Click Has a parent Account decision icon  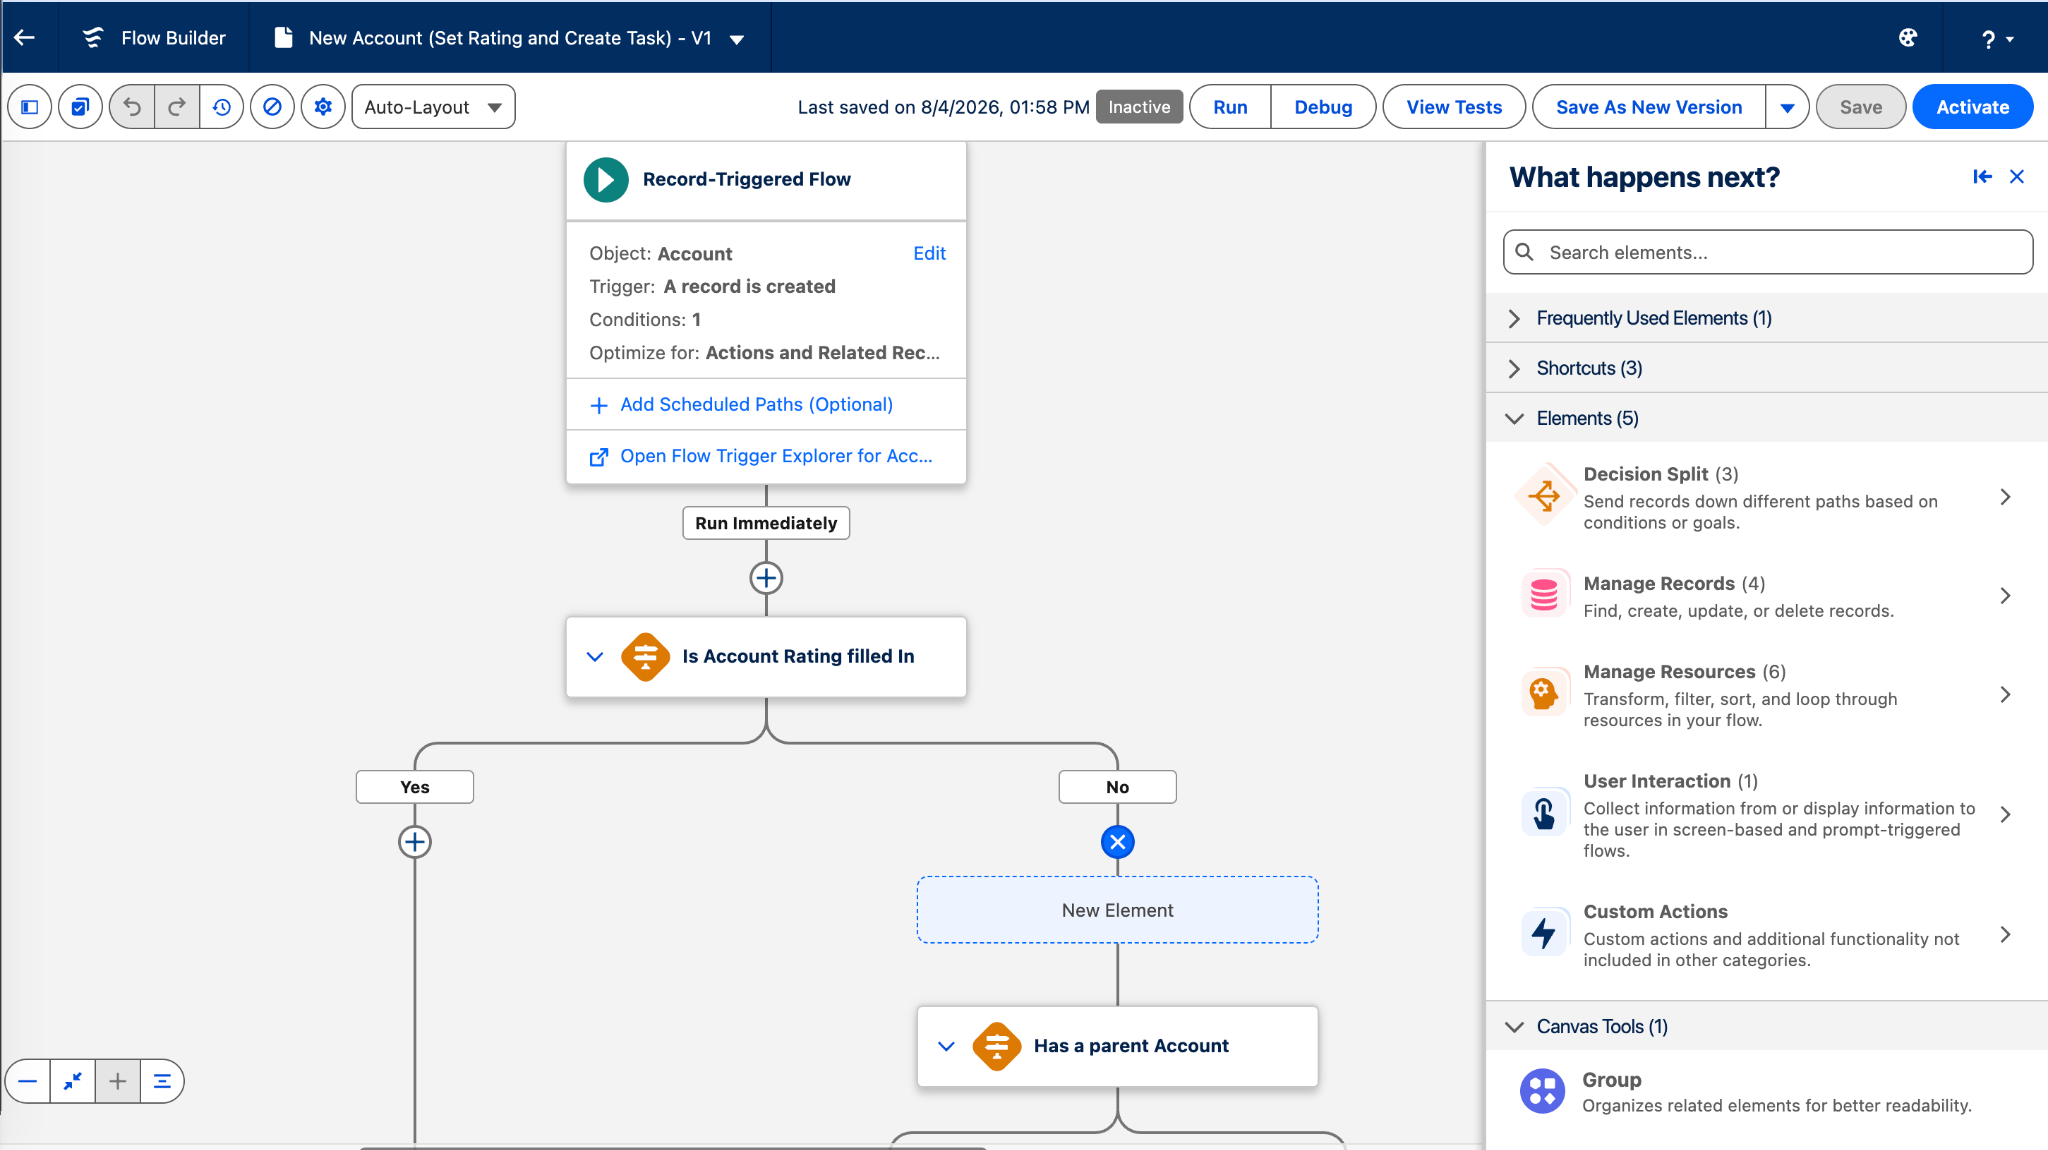pyautogui.click(x=997, y=1046)
